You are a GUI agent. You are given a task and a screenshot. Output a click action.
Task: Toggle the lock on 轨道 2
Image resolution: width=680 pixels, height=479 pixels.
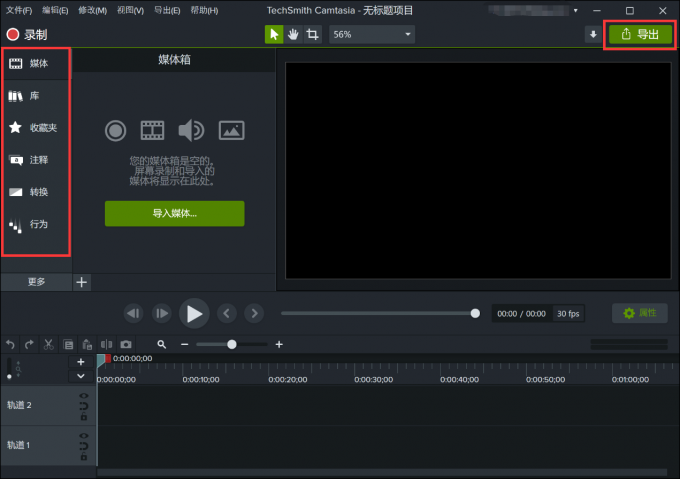(x=84, y=417)
